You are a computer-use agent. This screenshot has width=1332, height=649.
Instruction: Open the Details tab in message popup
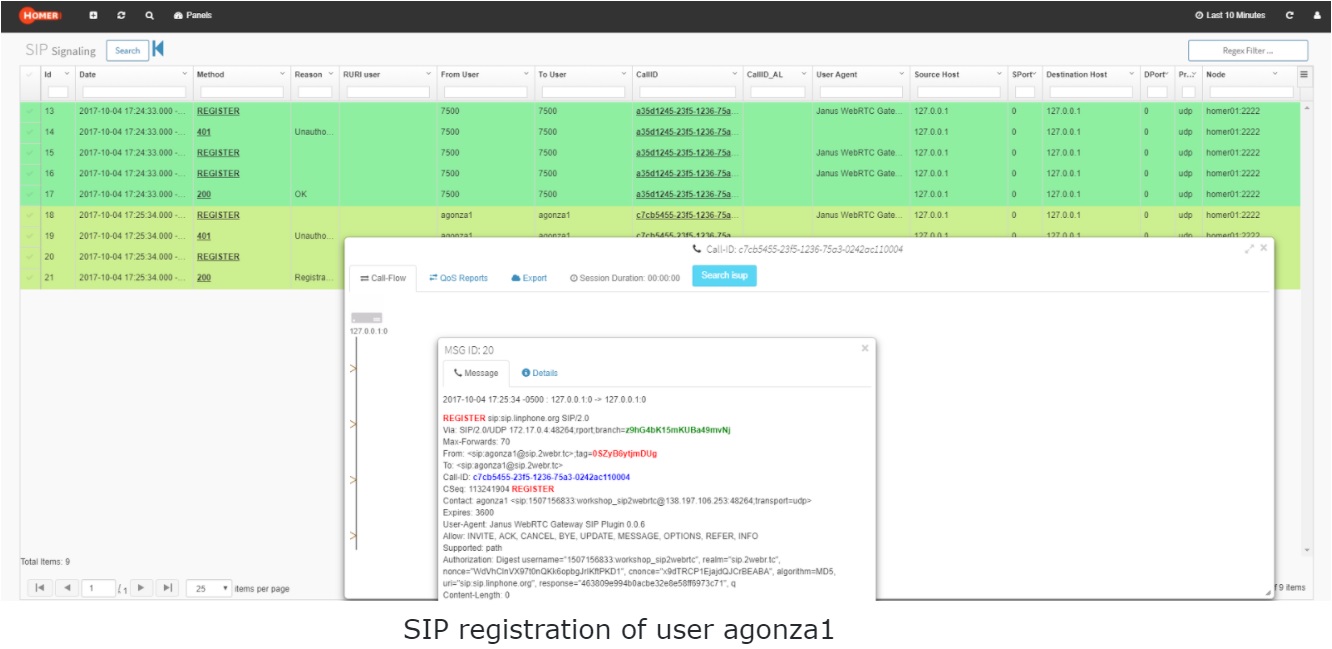(x=540, y=373)
